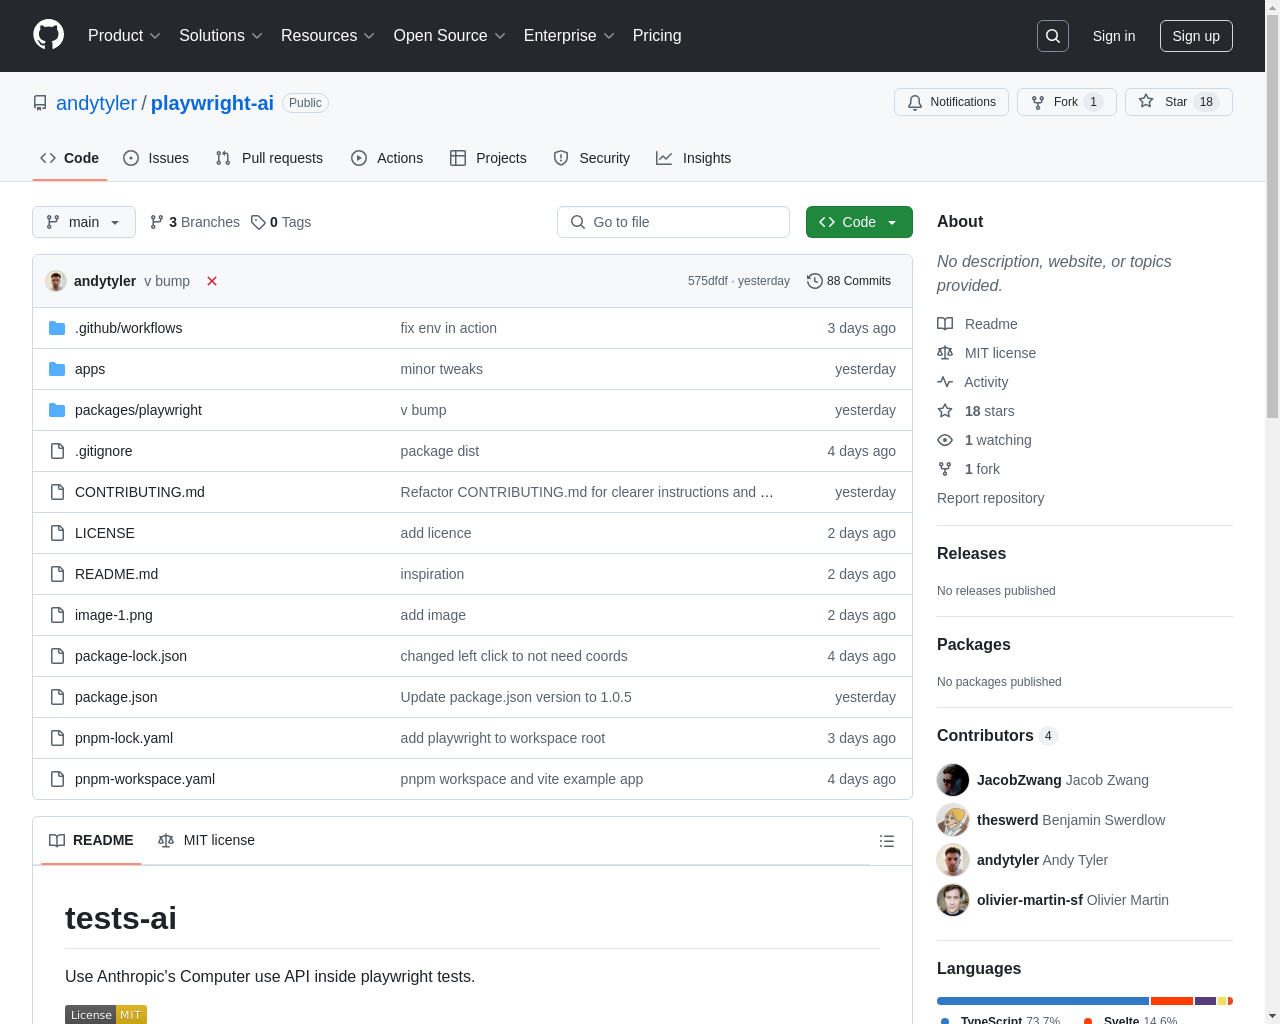1280x1024 pixels.
Task: Open the andytyler owner link
Action: 96,103
